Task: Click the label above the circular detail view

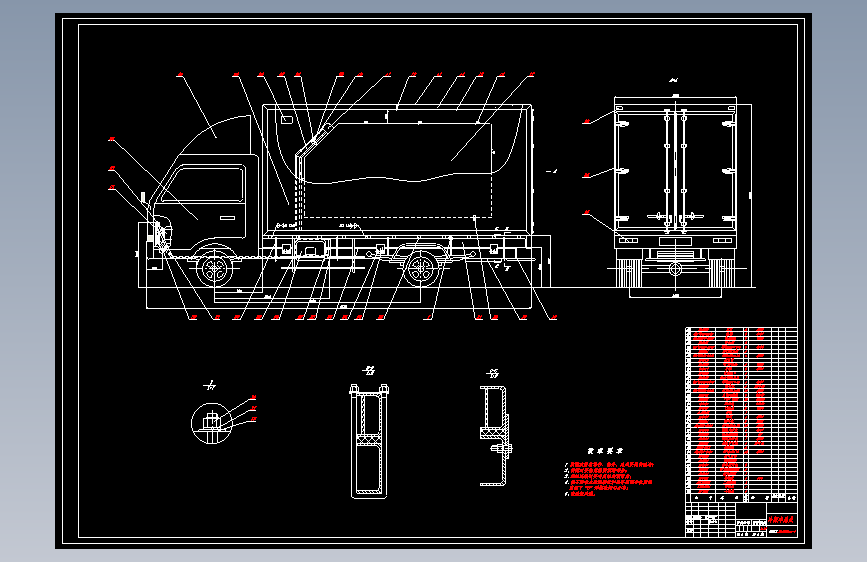Action: coord(210,386)
